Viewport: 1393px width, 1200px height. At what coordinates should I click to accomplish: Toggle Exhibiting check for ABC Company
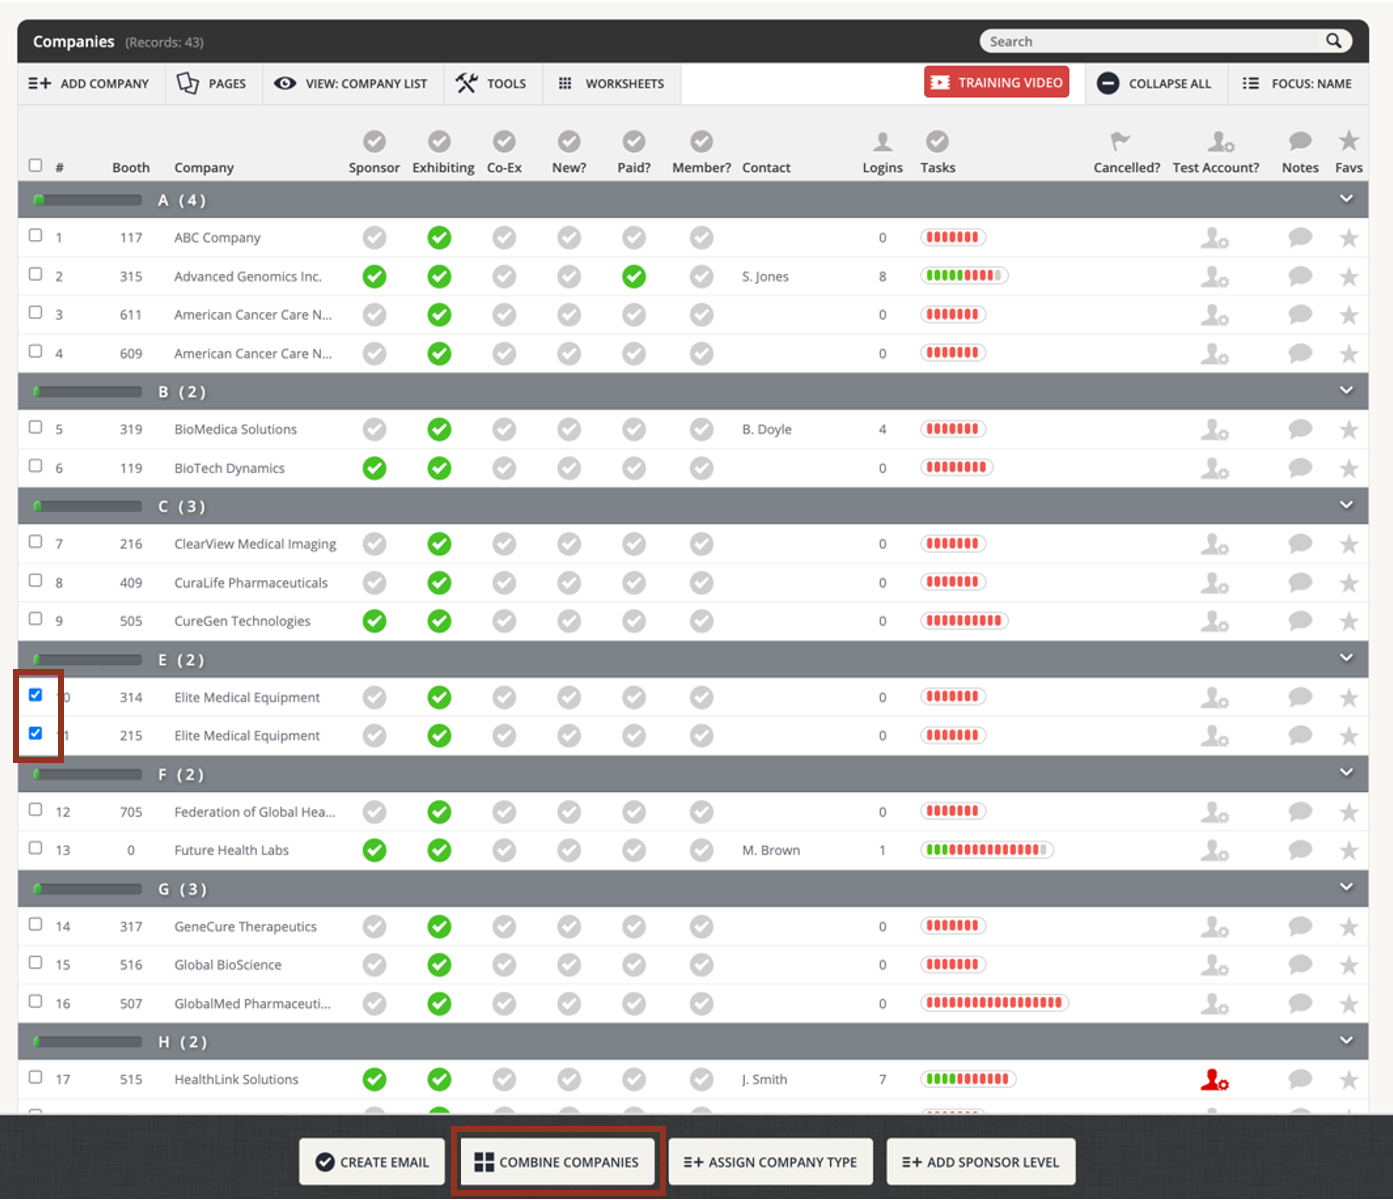439,238
